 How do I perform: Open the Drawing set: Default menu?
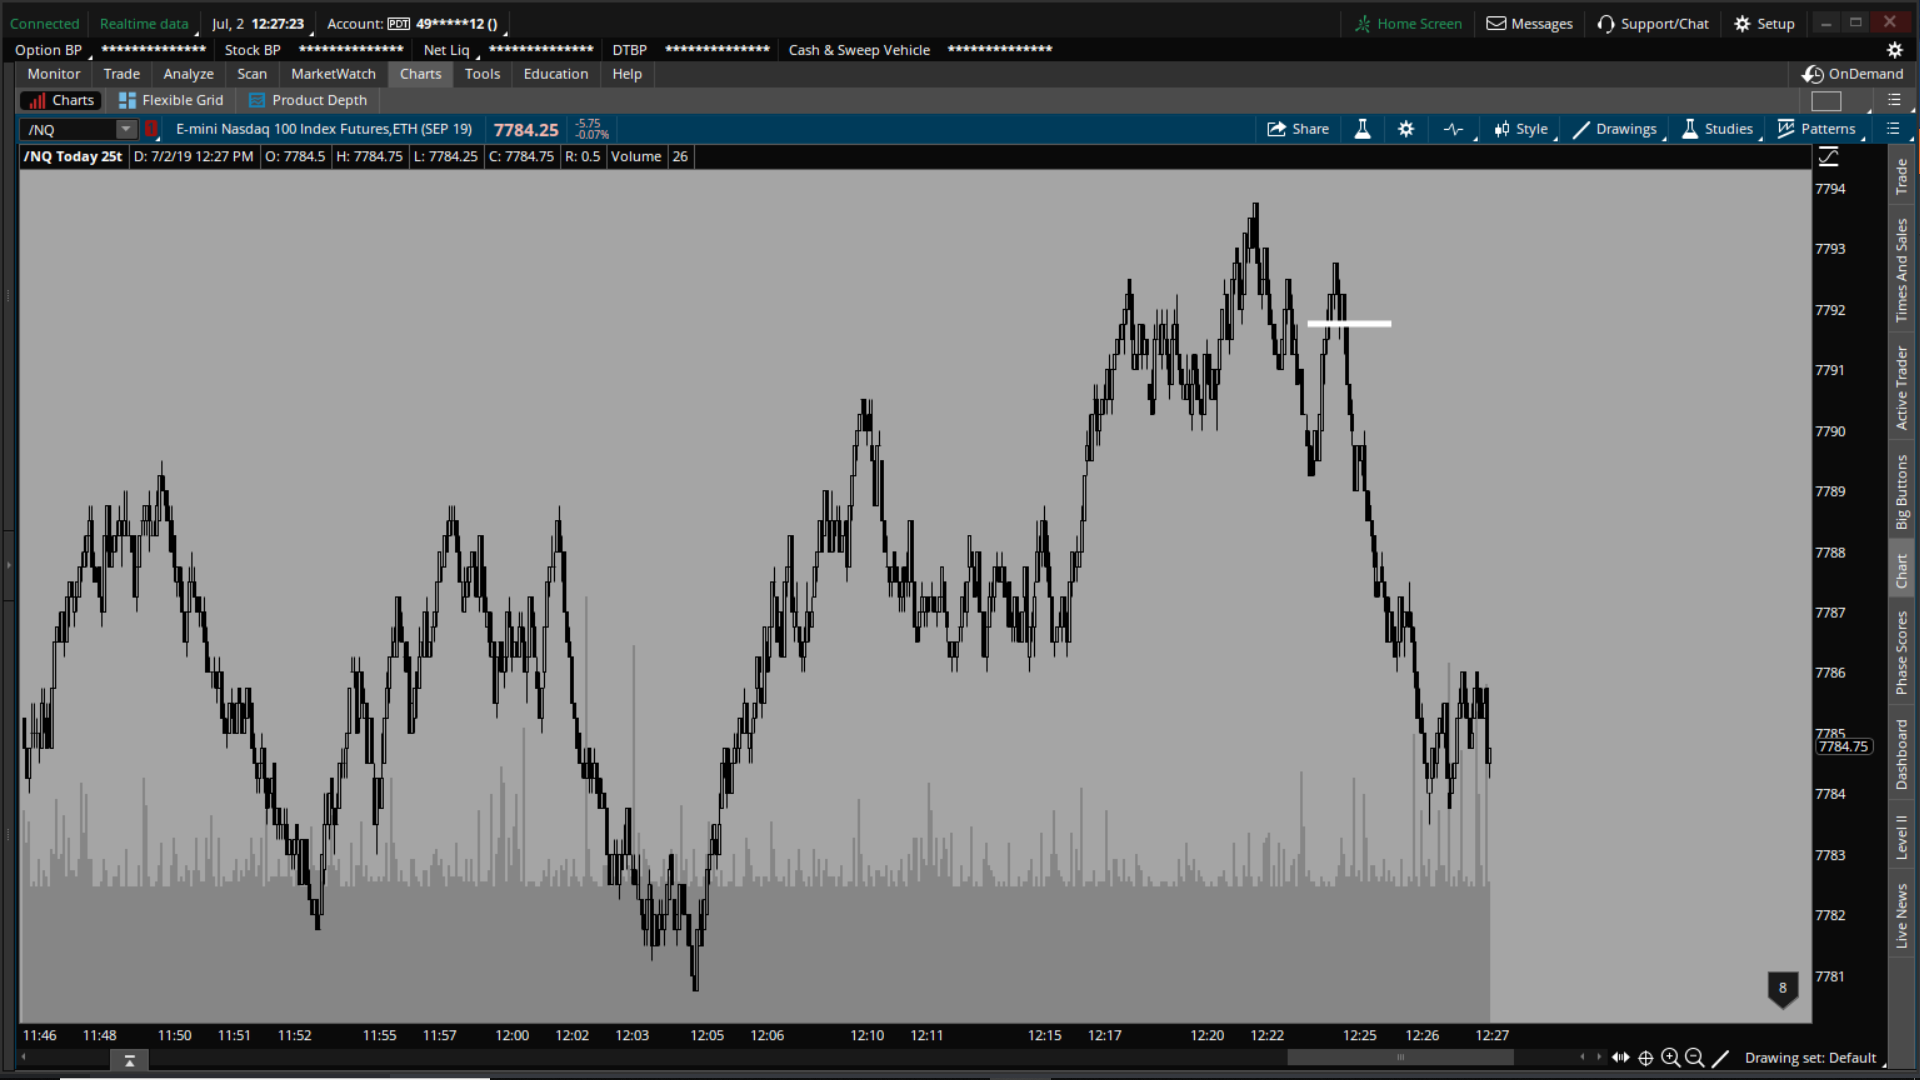[x=1811, y=1058]
